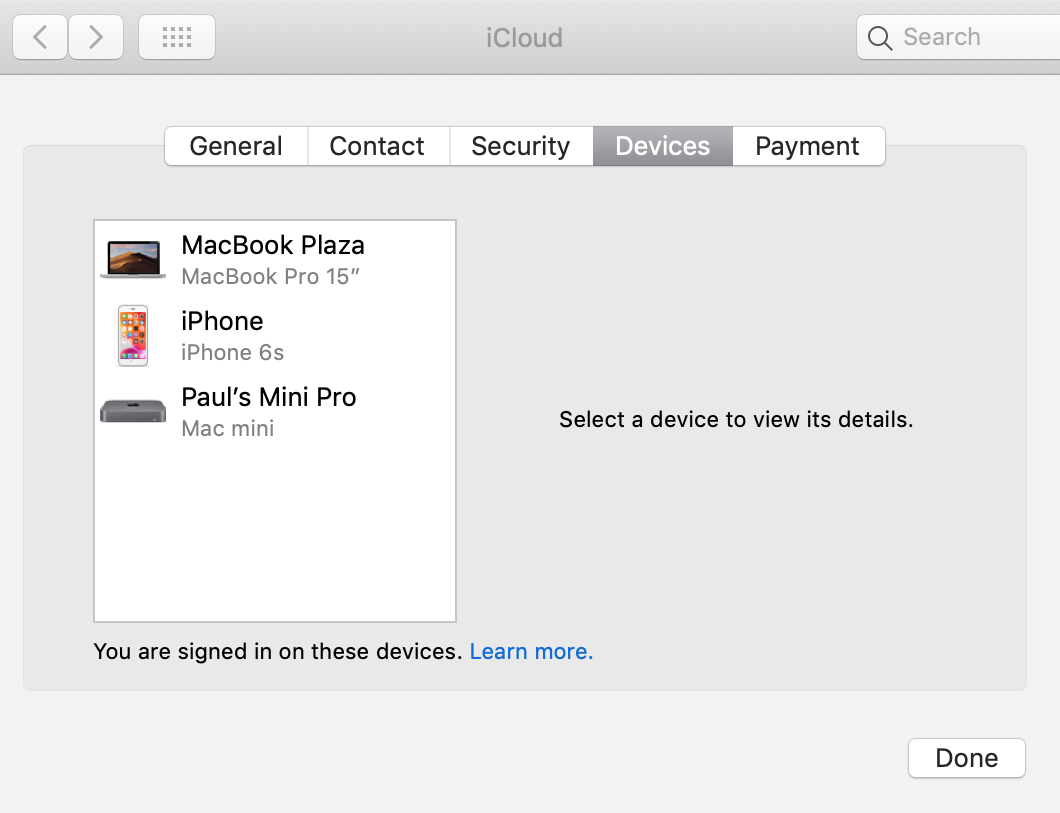Screen dimensions: 1060x813
Task: Click the 'Select a device to view its details' text
Action: pyautogui.click(x=736, y=420)
